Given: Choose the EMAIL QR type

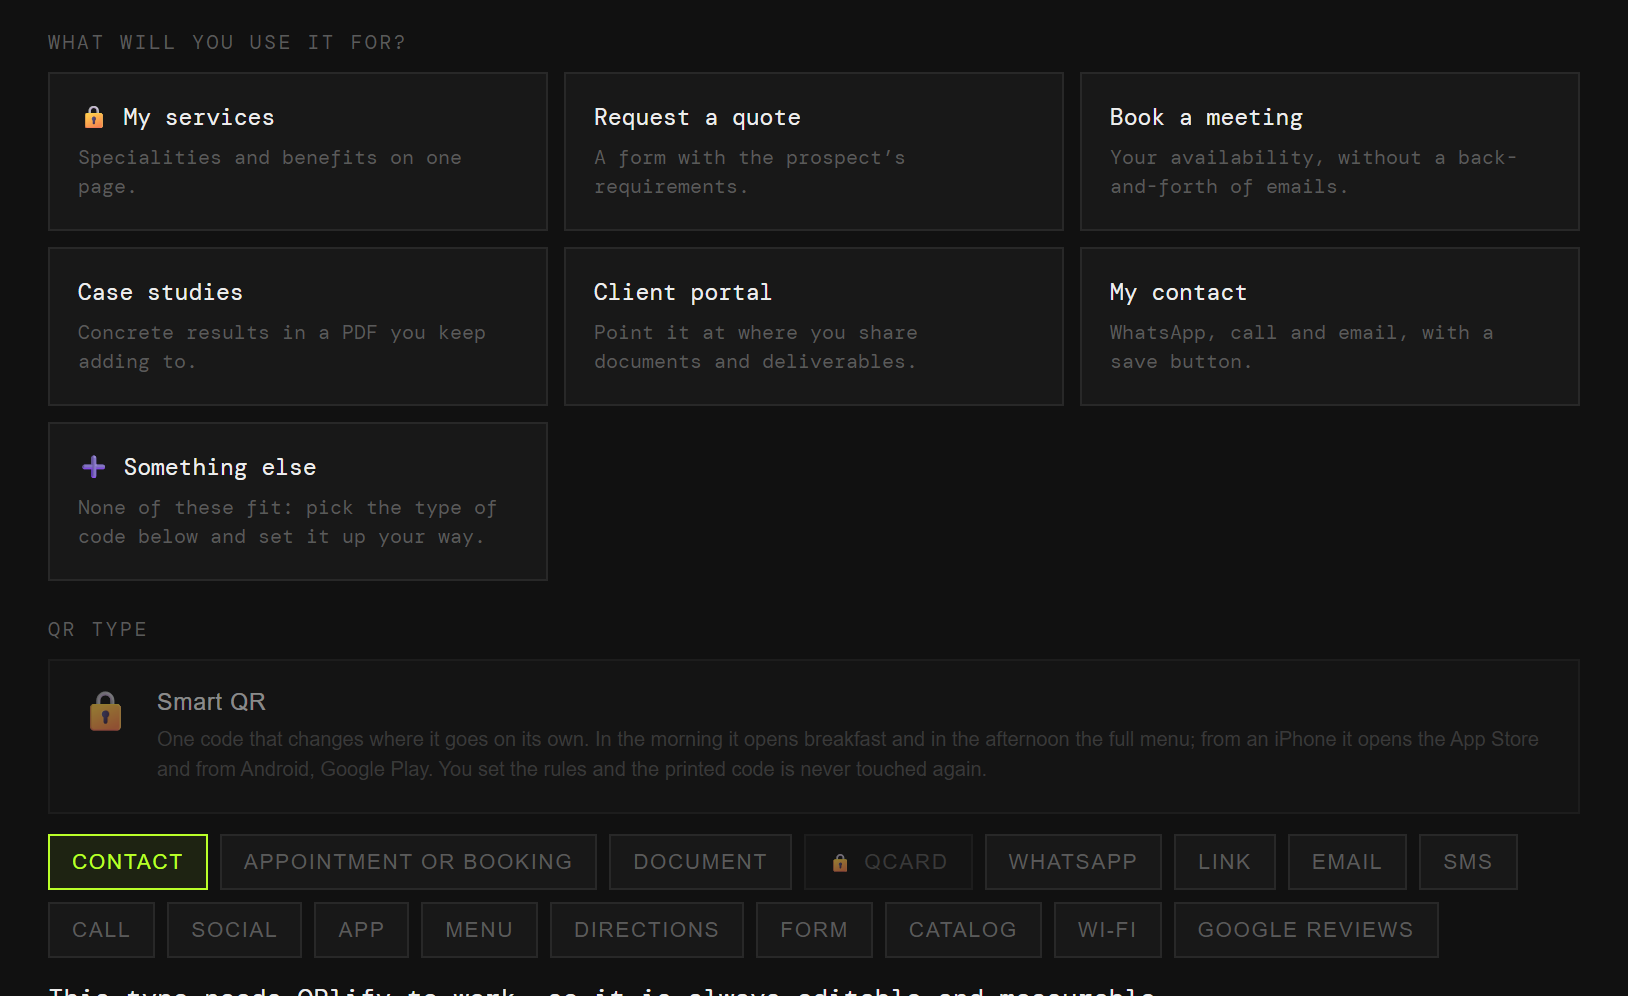Looking at the screenshot, I should coord(1347,862).
